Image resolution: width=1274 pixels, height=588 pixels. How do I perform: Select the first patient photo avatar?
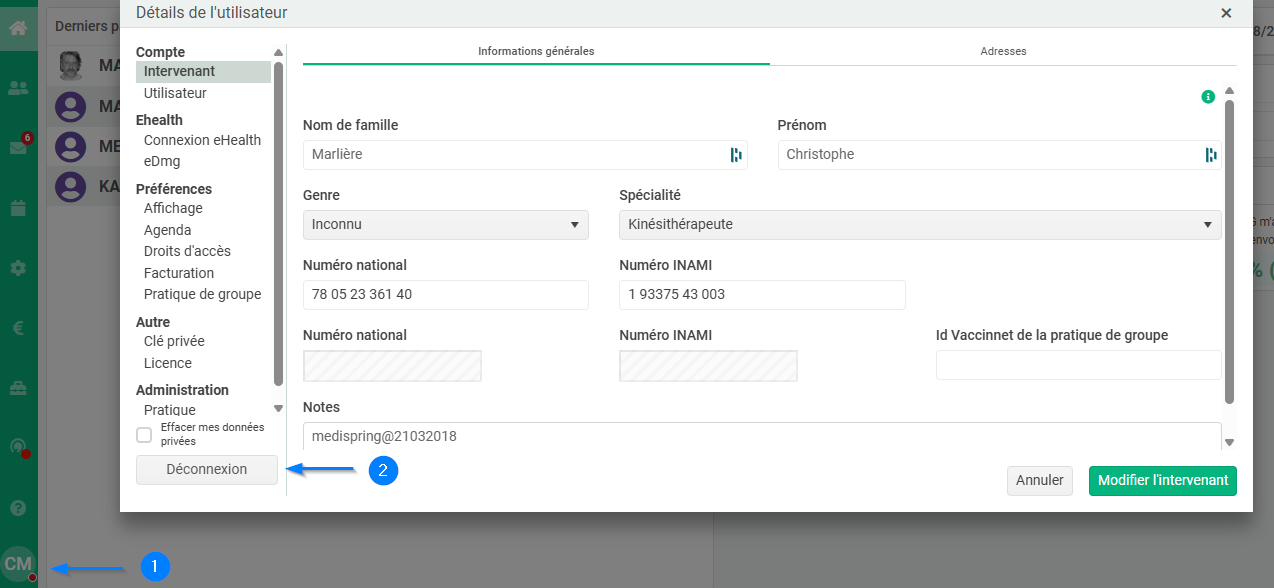coord(70,65)
